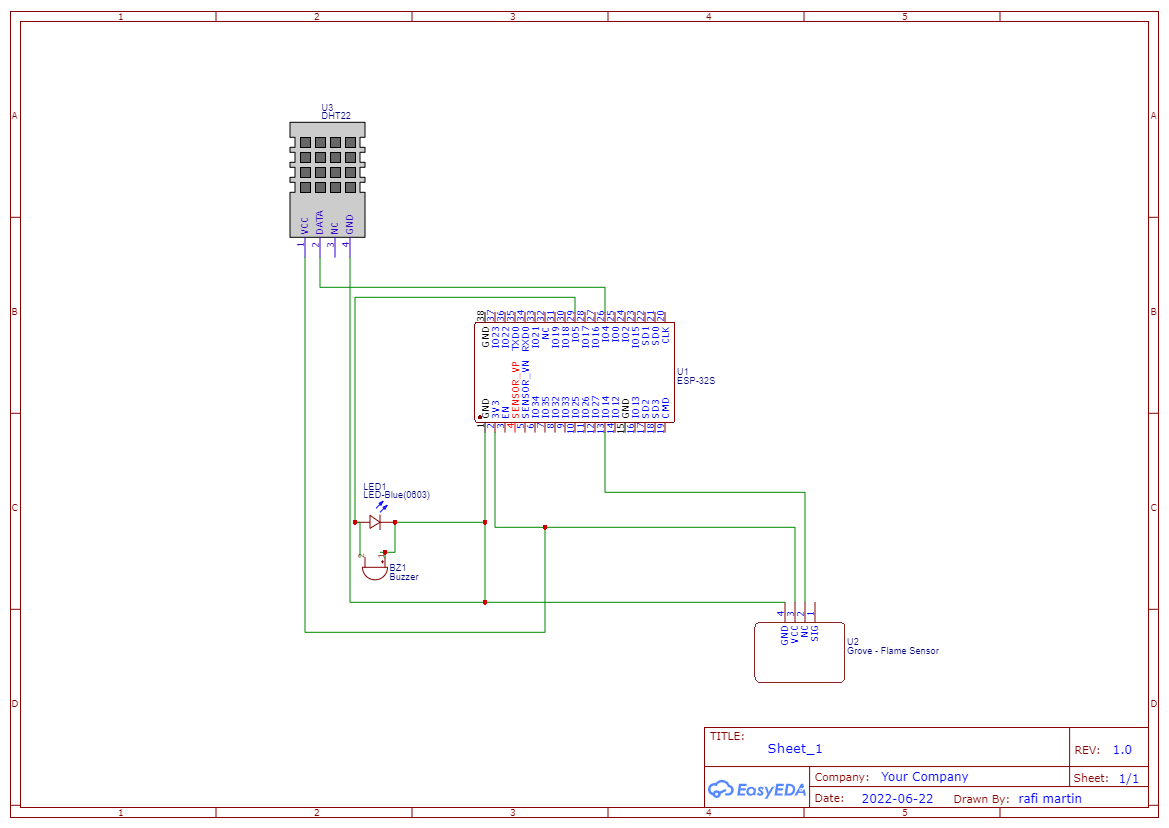
Task: Click the date 2022-06-22 field
Action: (895, 798)
